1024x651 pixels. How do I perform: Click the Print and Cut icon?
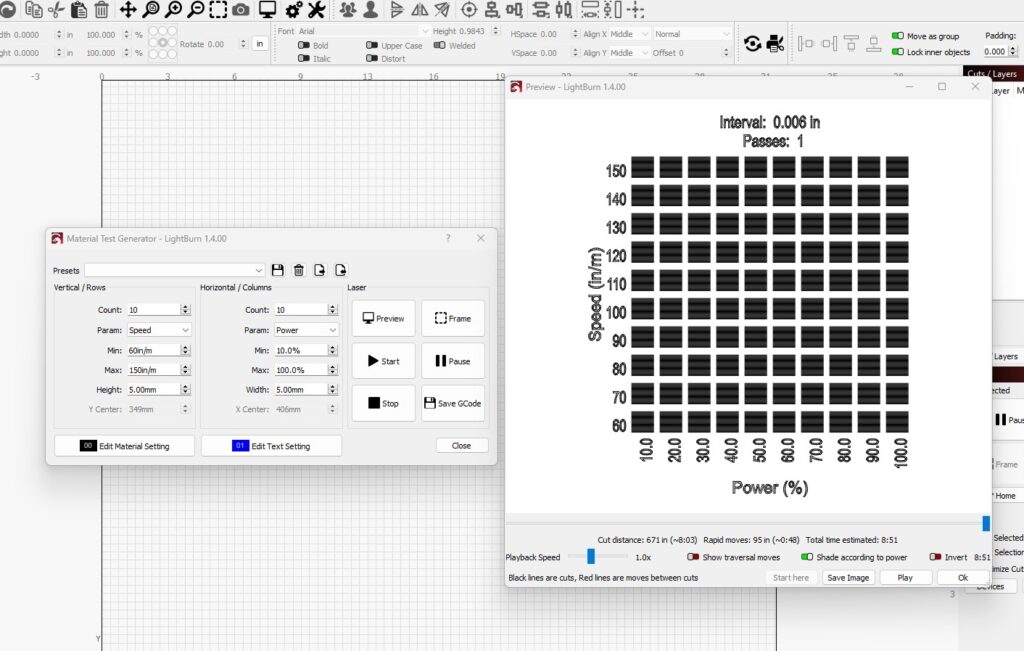tap(775, 44)
